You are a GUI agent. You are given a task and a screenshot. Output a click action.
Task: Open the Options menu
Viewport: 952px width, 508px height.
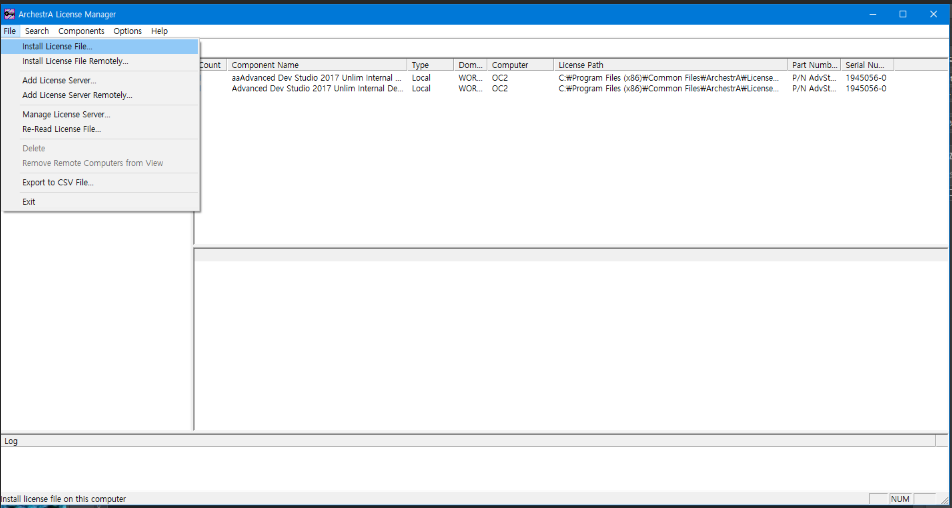[x=128, y=31]
